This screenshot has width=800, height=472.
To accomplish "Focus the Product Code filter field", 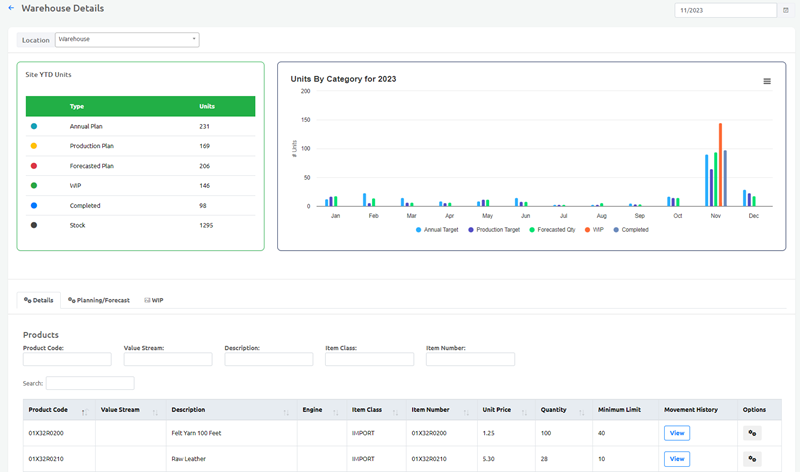I will coord(67,359).
